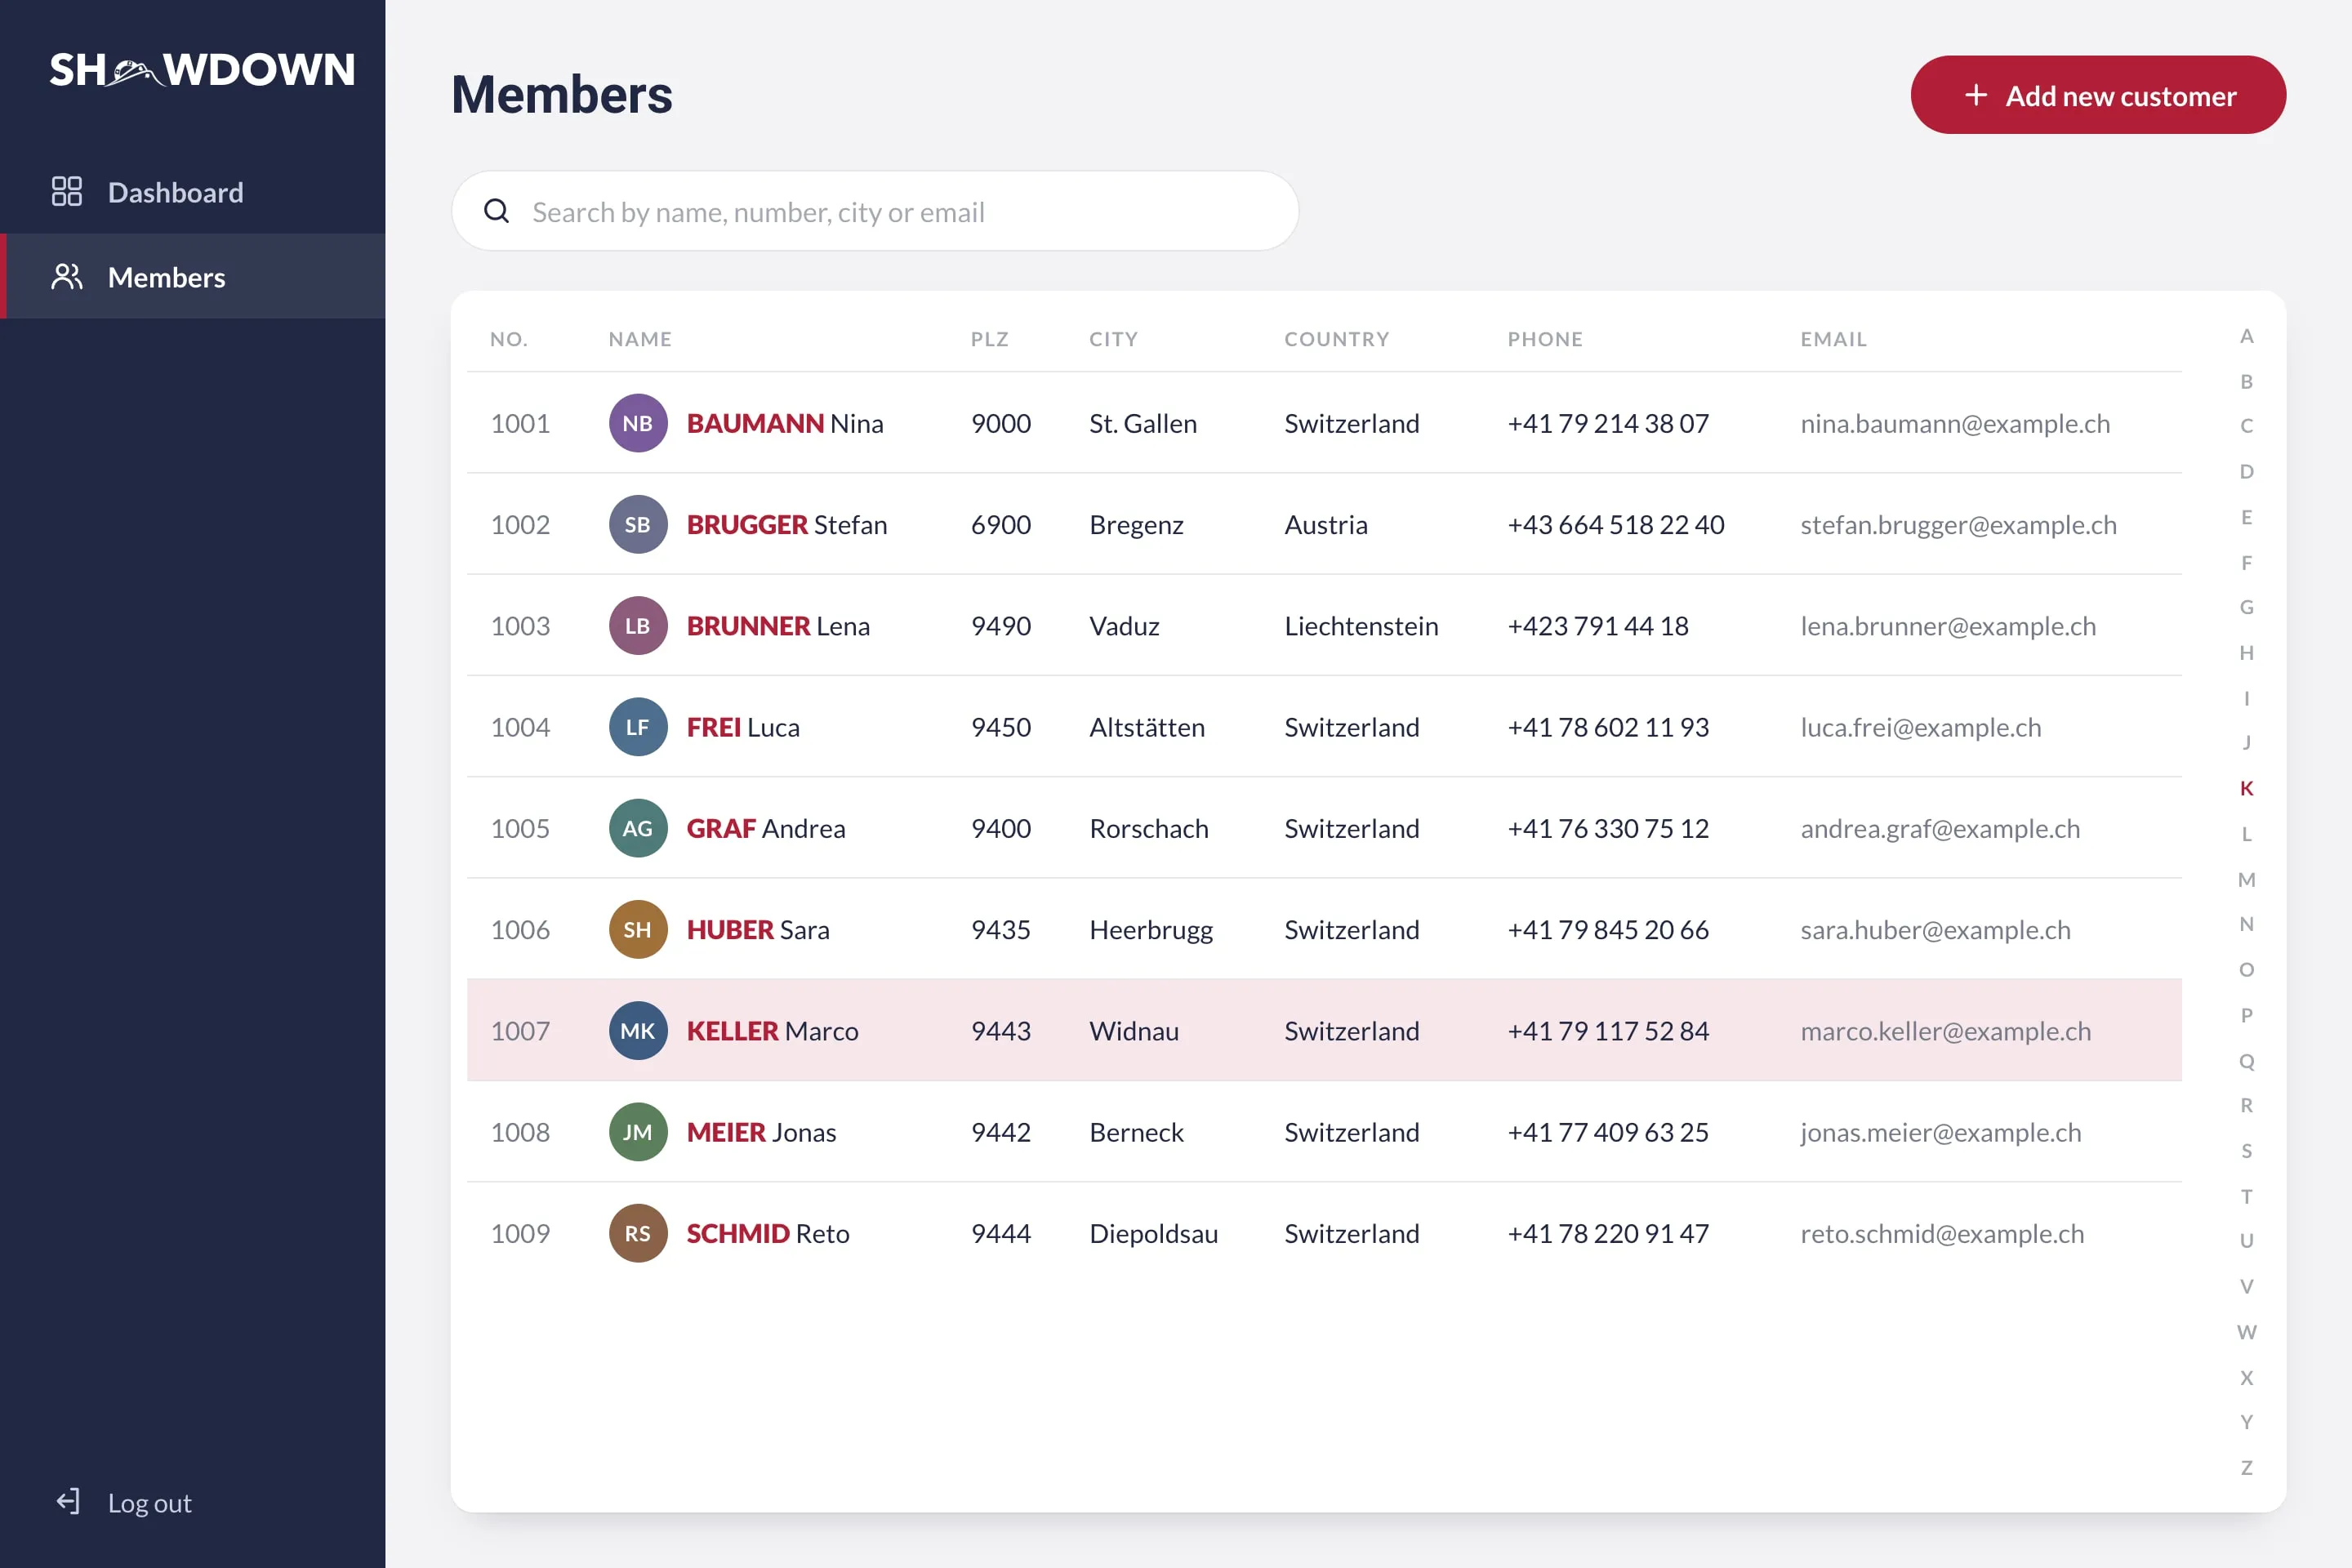
Task: Click the EMAIL column header
Action: (1834, 339)
